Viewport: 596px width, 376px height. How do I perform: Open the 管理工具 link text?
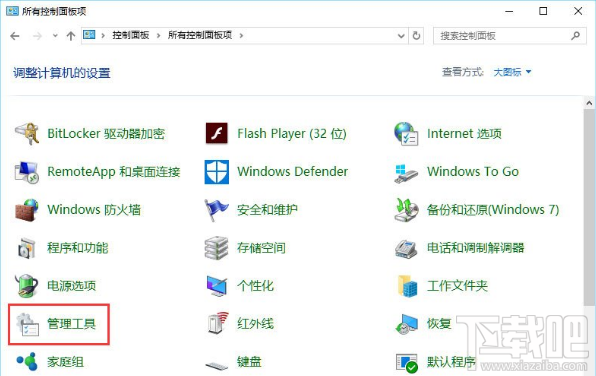click(x=71, y=324)
